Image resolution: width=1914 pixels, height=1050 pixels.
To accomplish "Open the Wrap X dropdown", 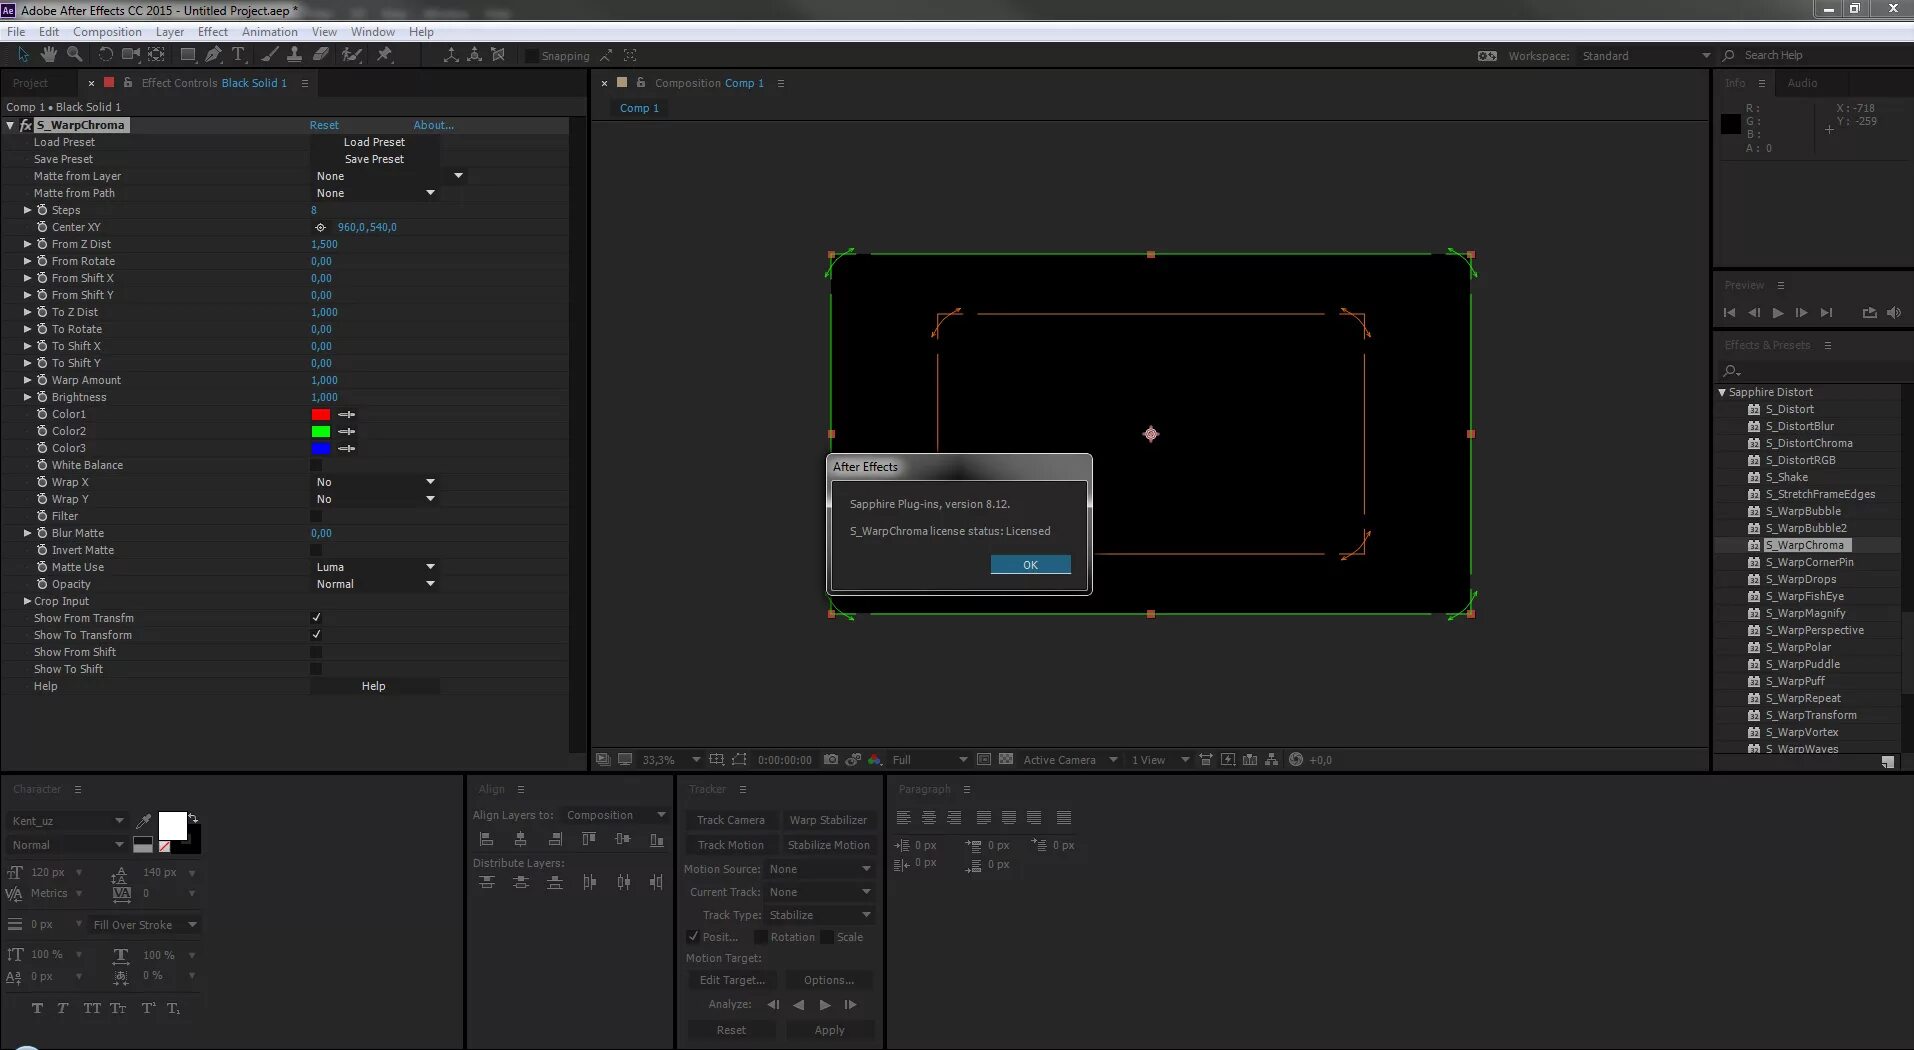I will pyautogui.click(x=375, y=482).
